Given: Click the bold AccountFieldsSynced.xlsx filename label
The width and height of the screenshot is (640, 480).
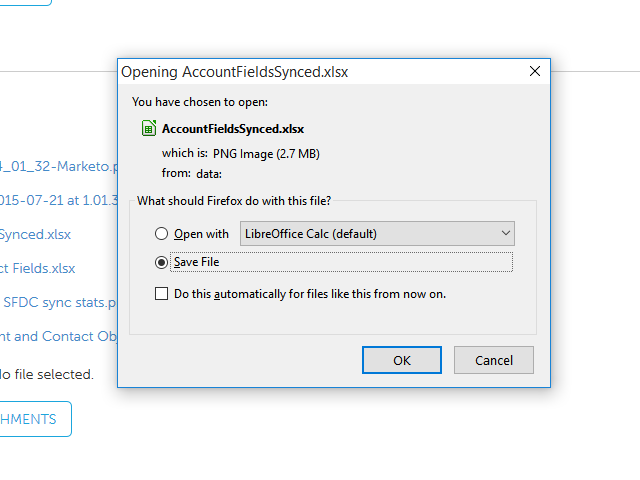Looking at the screenshot, I should 233,128.
